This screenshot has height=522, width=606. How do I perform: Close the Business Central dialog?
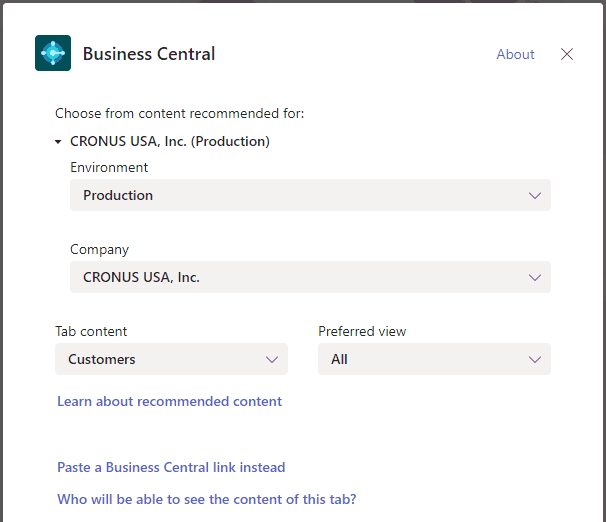point(567,54)
